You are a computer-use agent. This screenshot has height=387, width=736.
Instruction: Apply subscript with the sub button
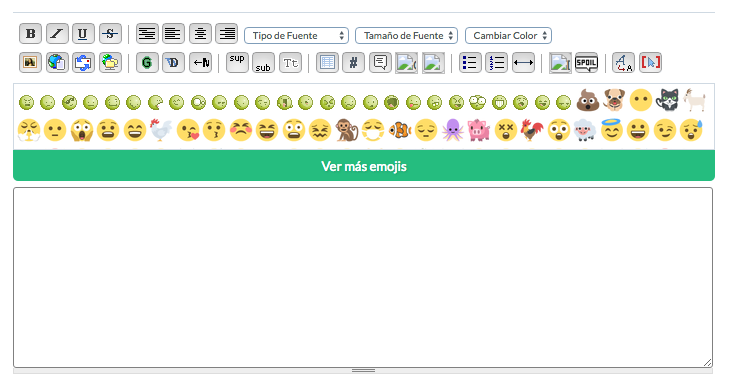263,62
